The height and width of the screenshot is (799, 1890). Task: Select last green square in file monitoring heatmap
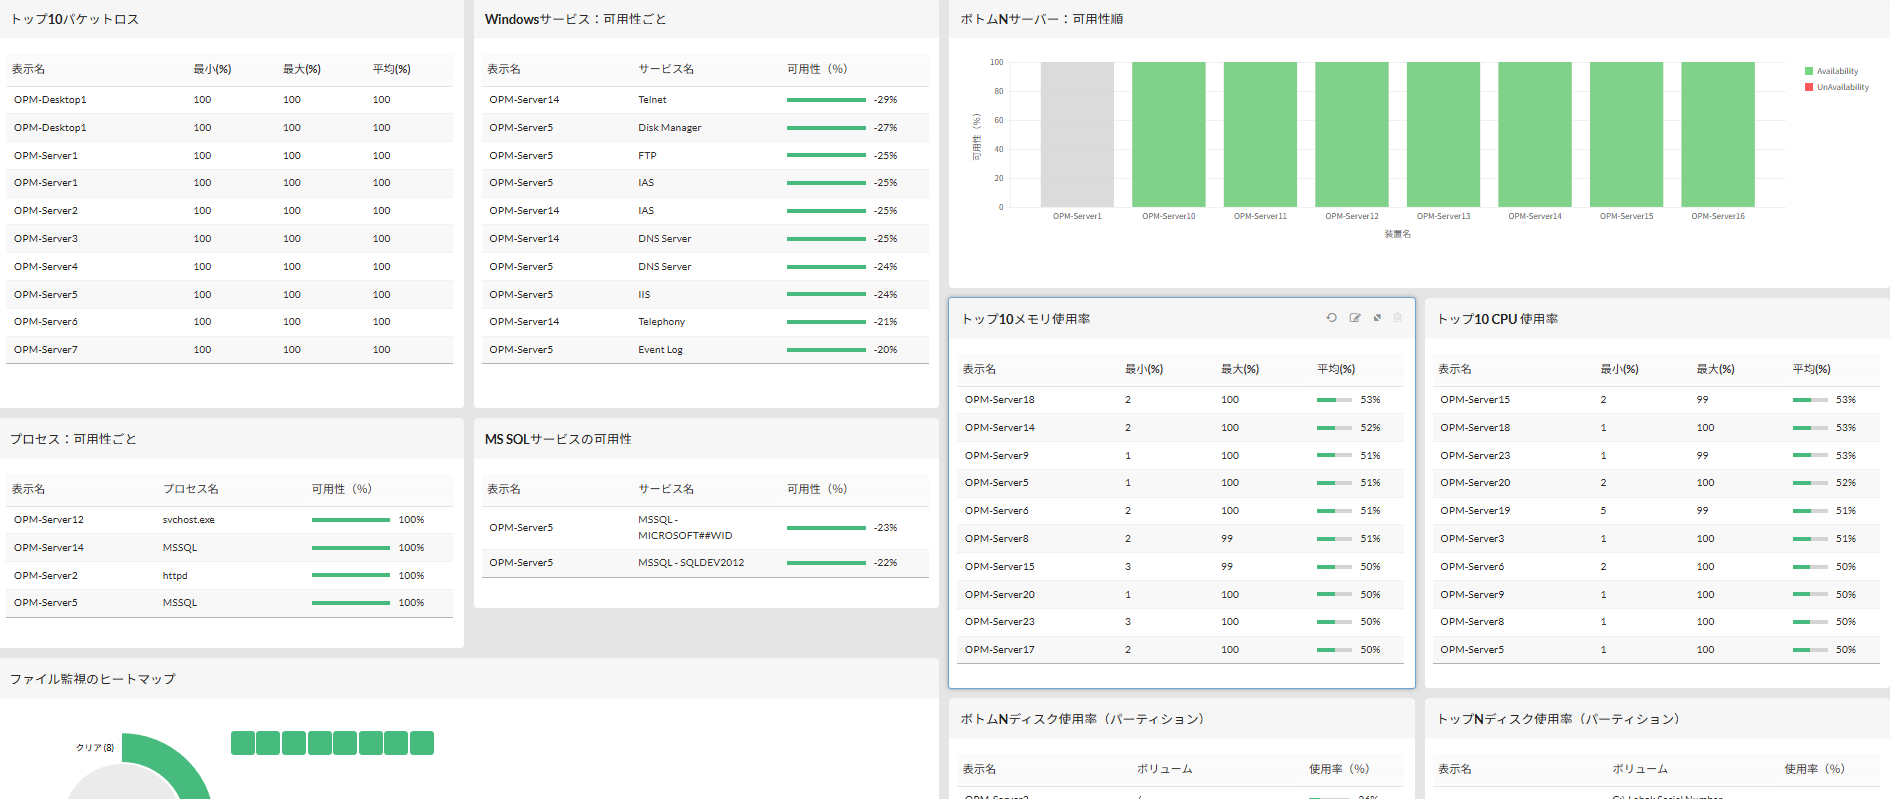coord(422,743)
